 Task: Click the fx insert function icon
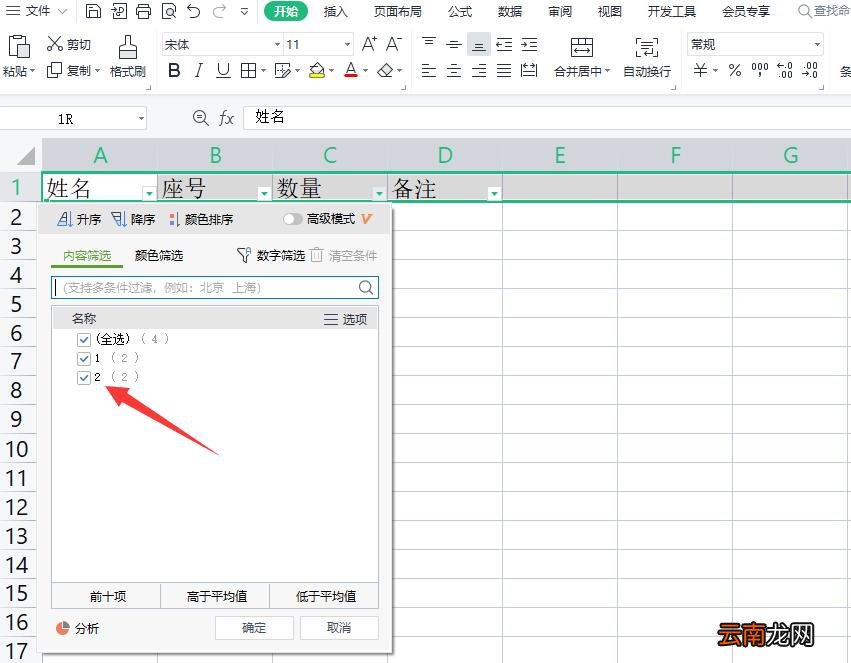226,118
